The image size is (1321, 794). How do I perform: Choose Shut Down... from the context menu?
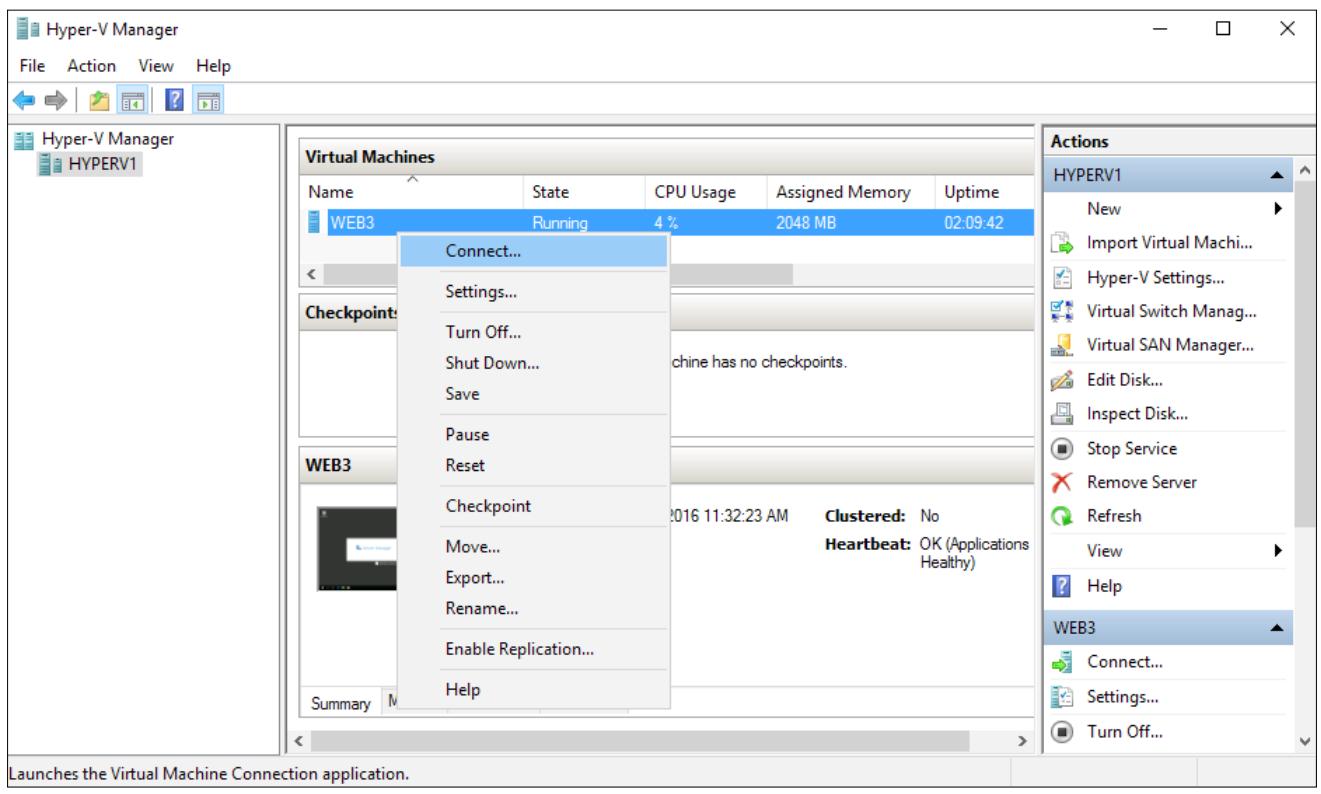coord(532,364)
